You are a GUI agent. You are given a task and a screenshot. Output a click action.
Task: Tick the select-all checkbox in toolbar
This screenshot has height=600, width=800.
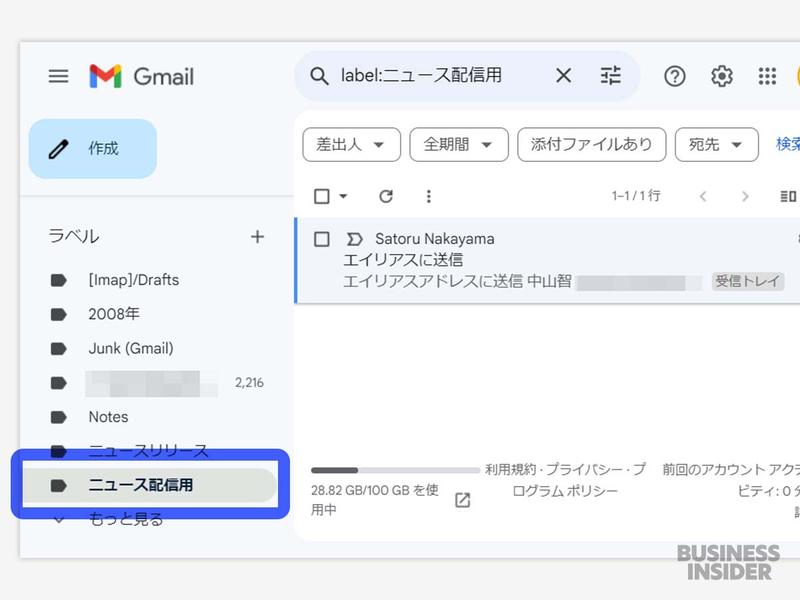[321, 196]
